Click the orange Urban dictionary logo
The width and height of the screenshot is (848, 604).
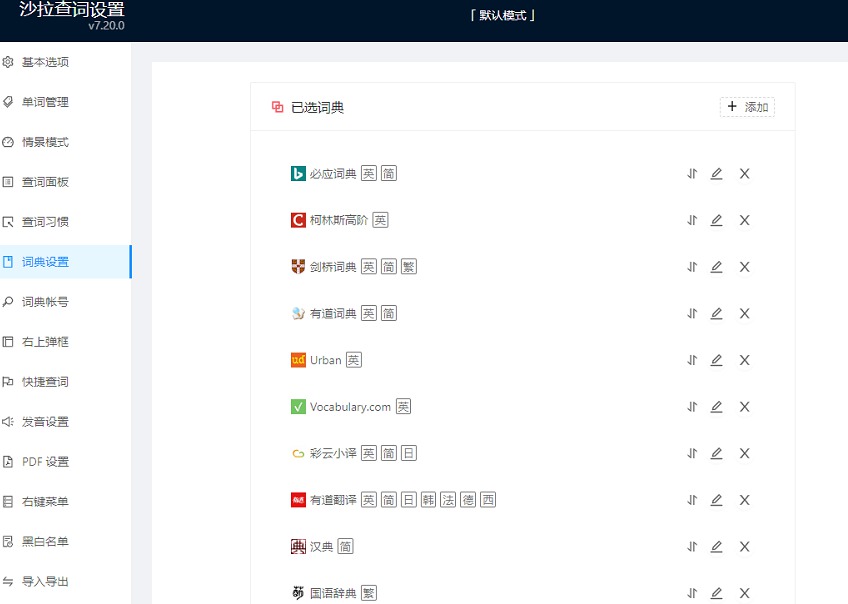tap(298, 360)
